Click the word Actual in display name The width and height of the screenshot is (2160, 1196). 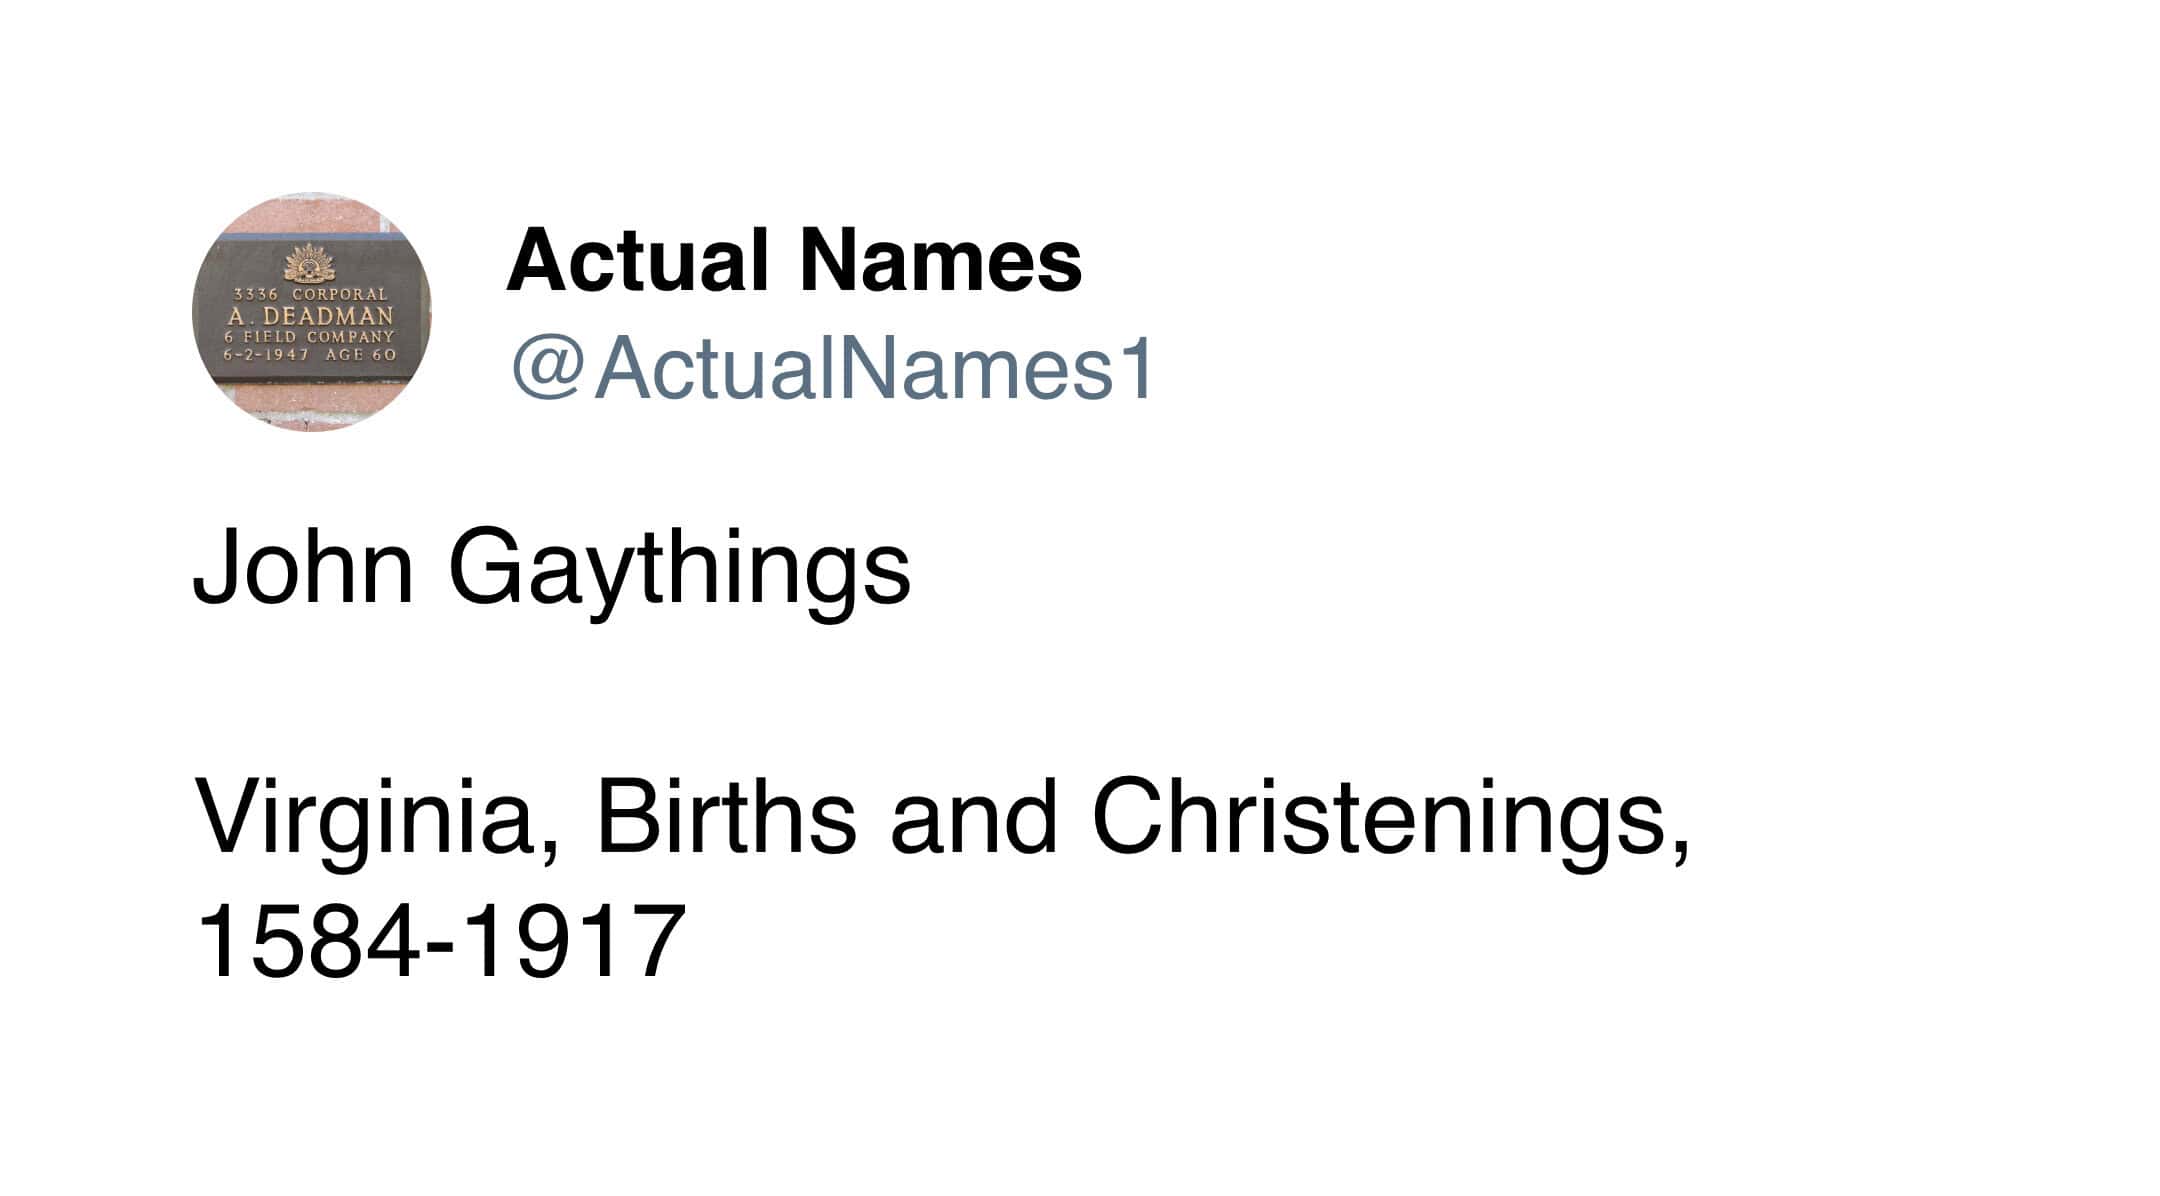(638, 261)
